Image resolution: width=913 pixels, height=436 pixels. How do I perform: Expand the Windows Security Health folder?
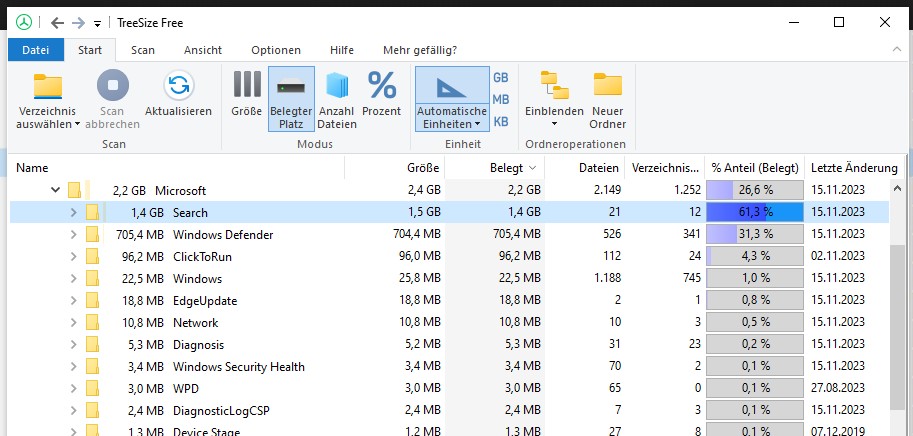[x=73, y=367]
